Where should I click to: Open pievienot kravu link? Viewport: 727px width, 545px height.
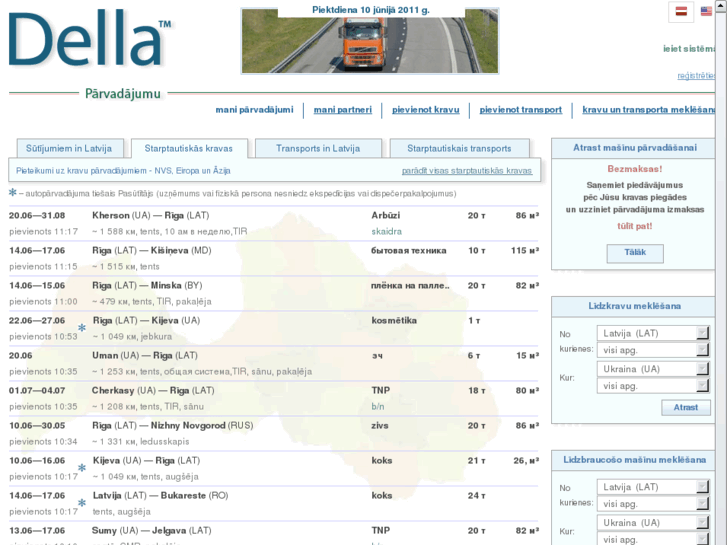[426, 110]
